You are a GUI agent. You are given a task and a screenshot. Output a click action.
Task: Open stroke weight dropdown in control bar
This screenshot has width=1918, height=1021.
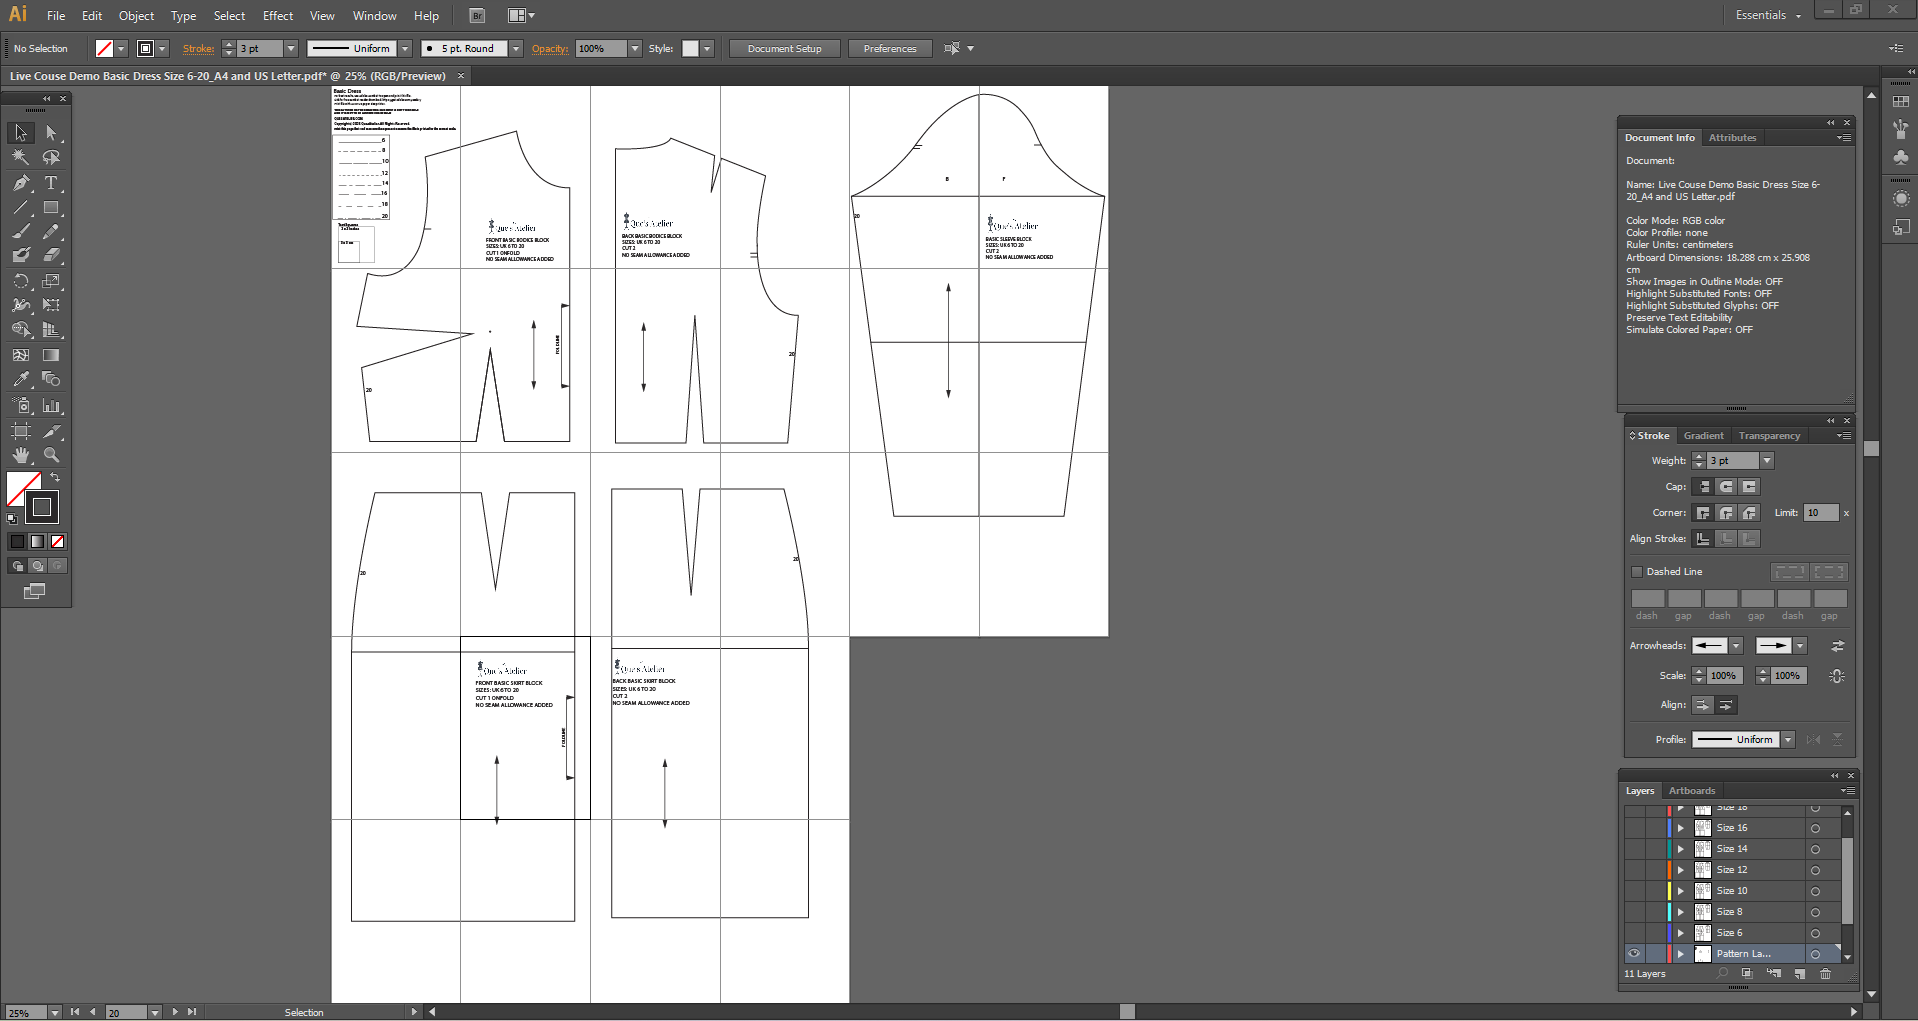(x=291, y=48)
